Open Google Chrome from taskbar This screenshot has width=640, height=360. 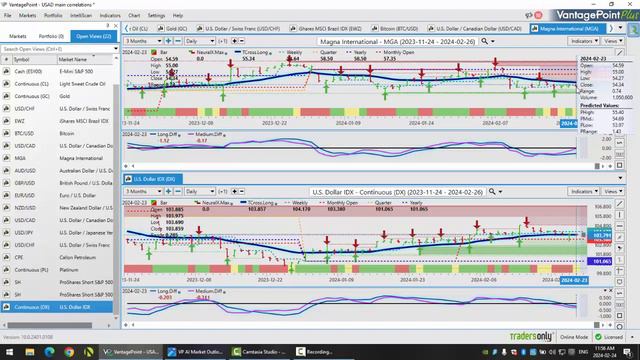[x=69, y=351]
